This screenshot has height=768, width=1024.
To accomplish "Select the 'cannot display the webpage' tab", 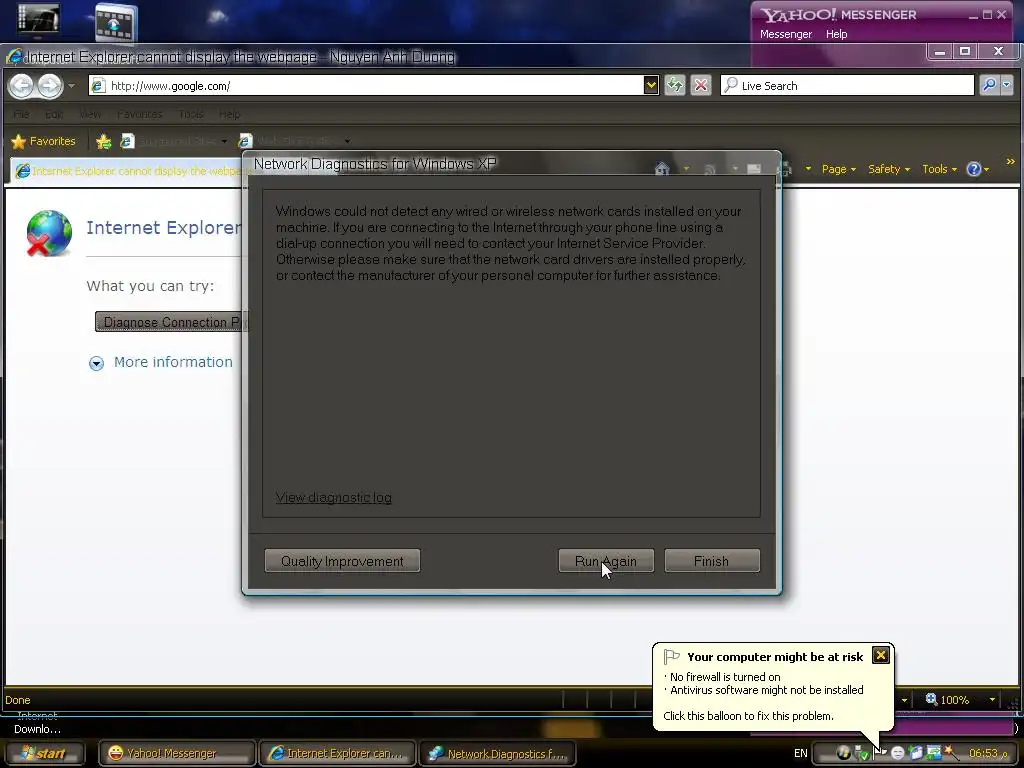I will click(127, 171).
